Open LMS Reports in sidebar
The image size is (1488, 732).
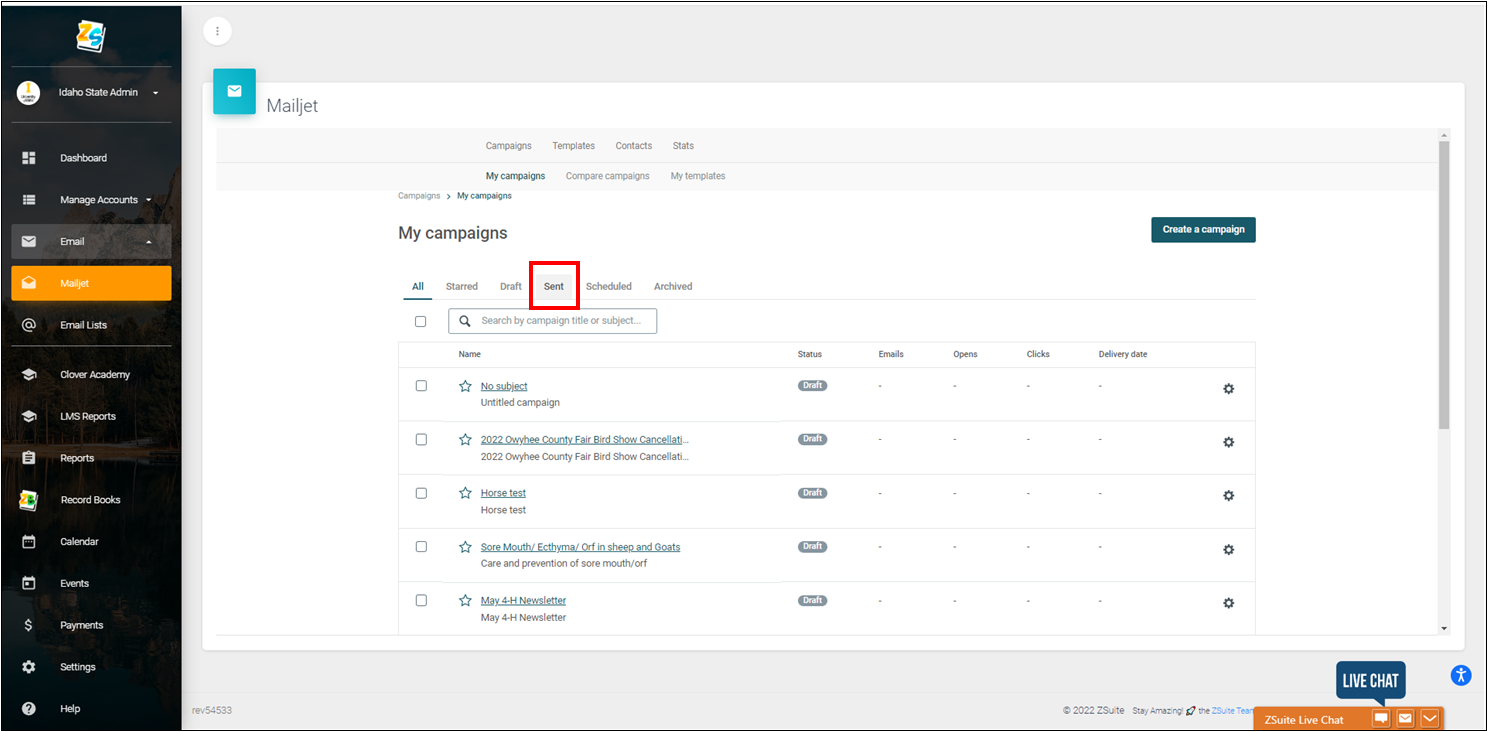coord(88,416)
